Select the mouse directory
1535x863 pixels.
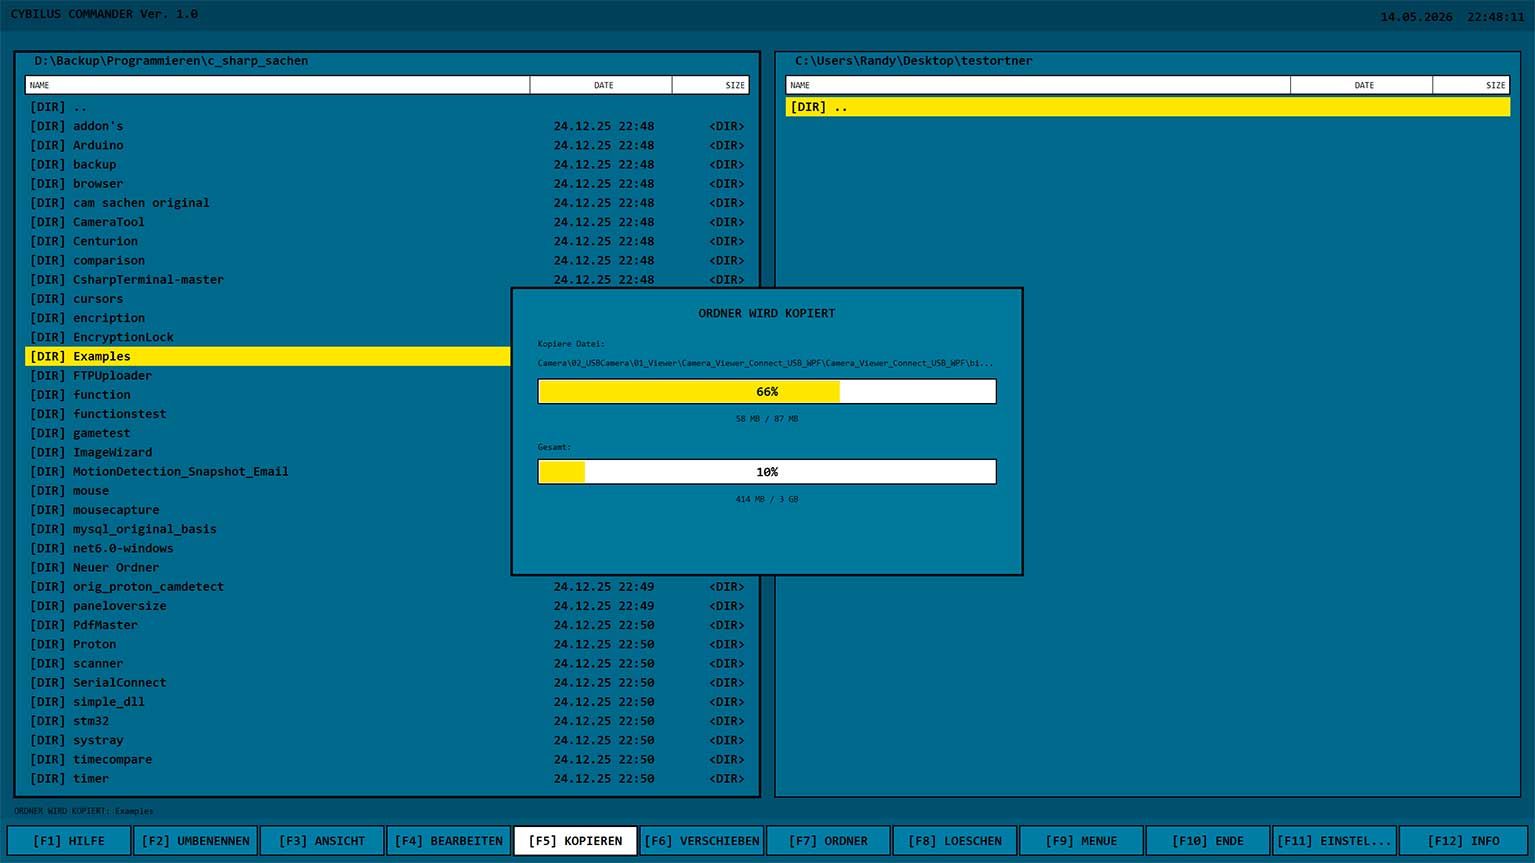point(268,491)
